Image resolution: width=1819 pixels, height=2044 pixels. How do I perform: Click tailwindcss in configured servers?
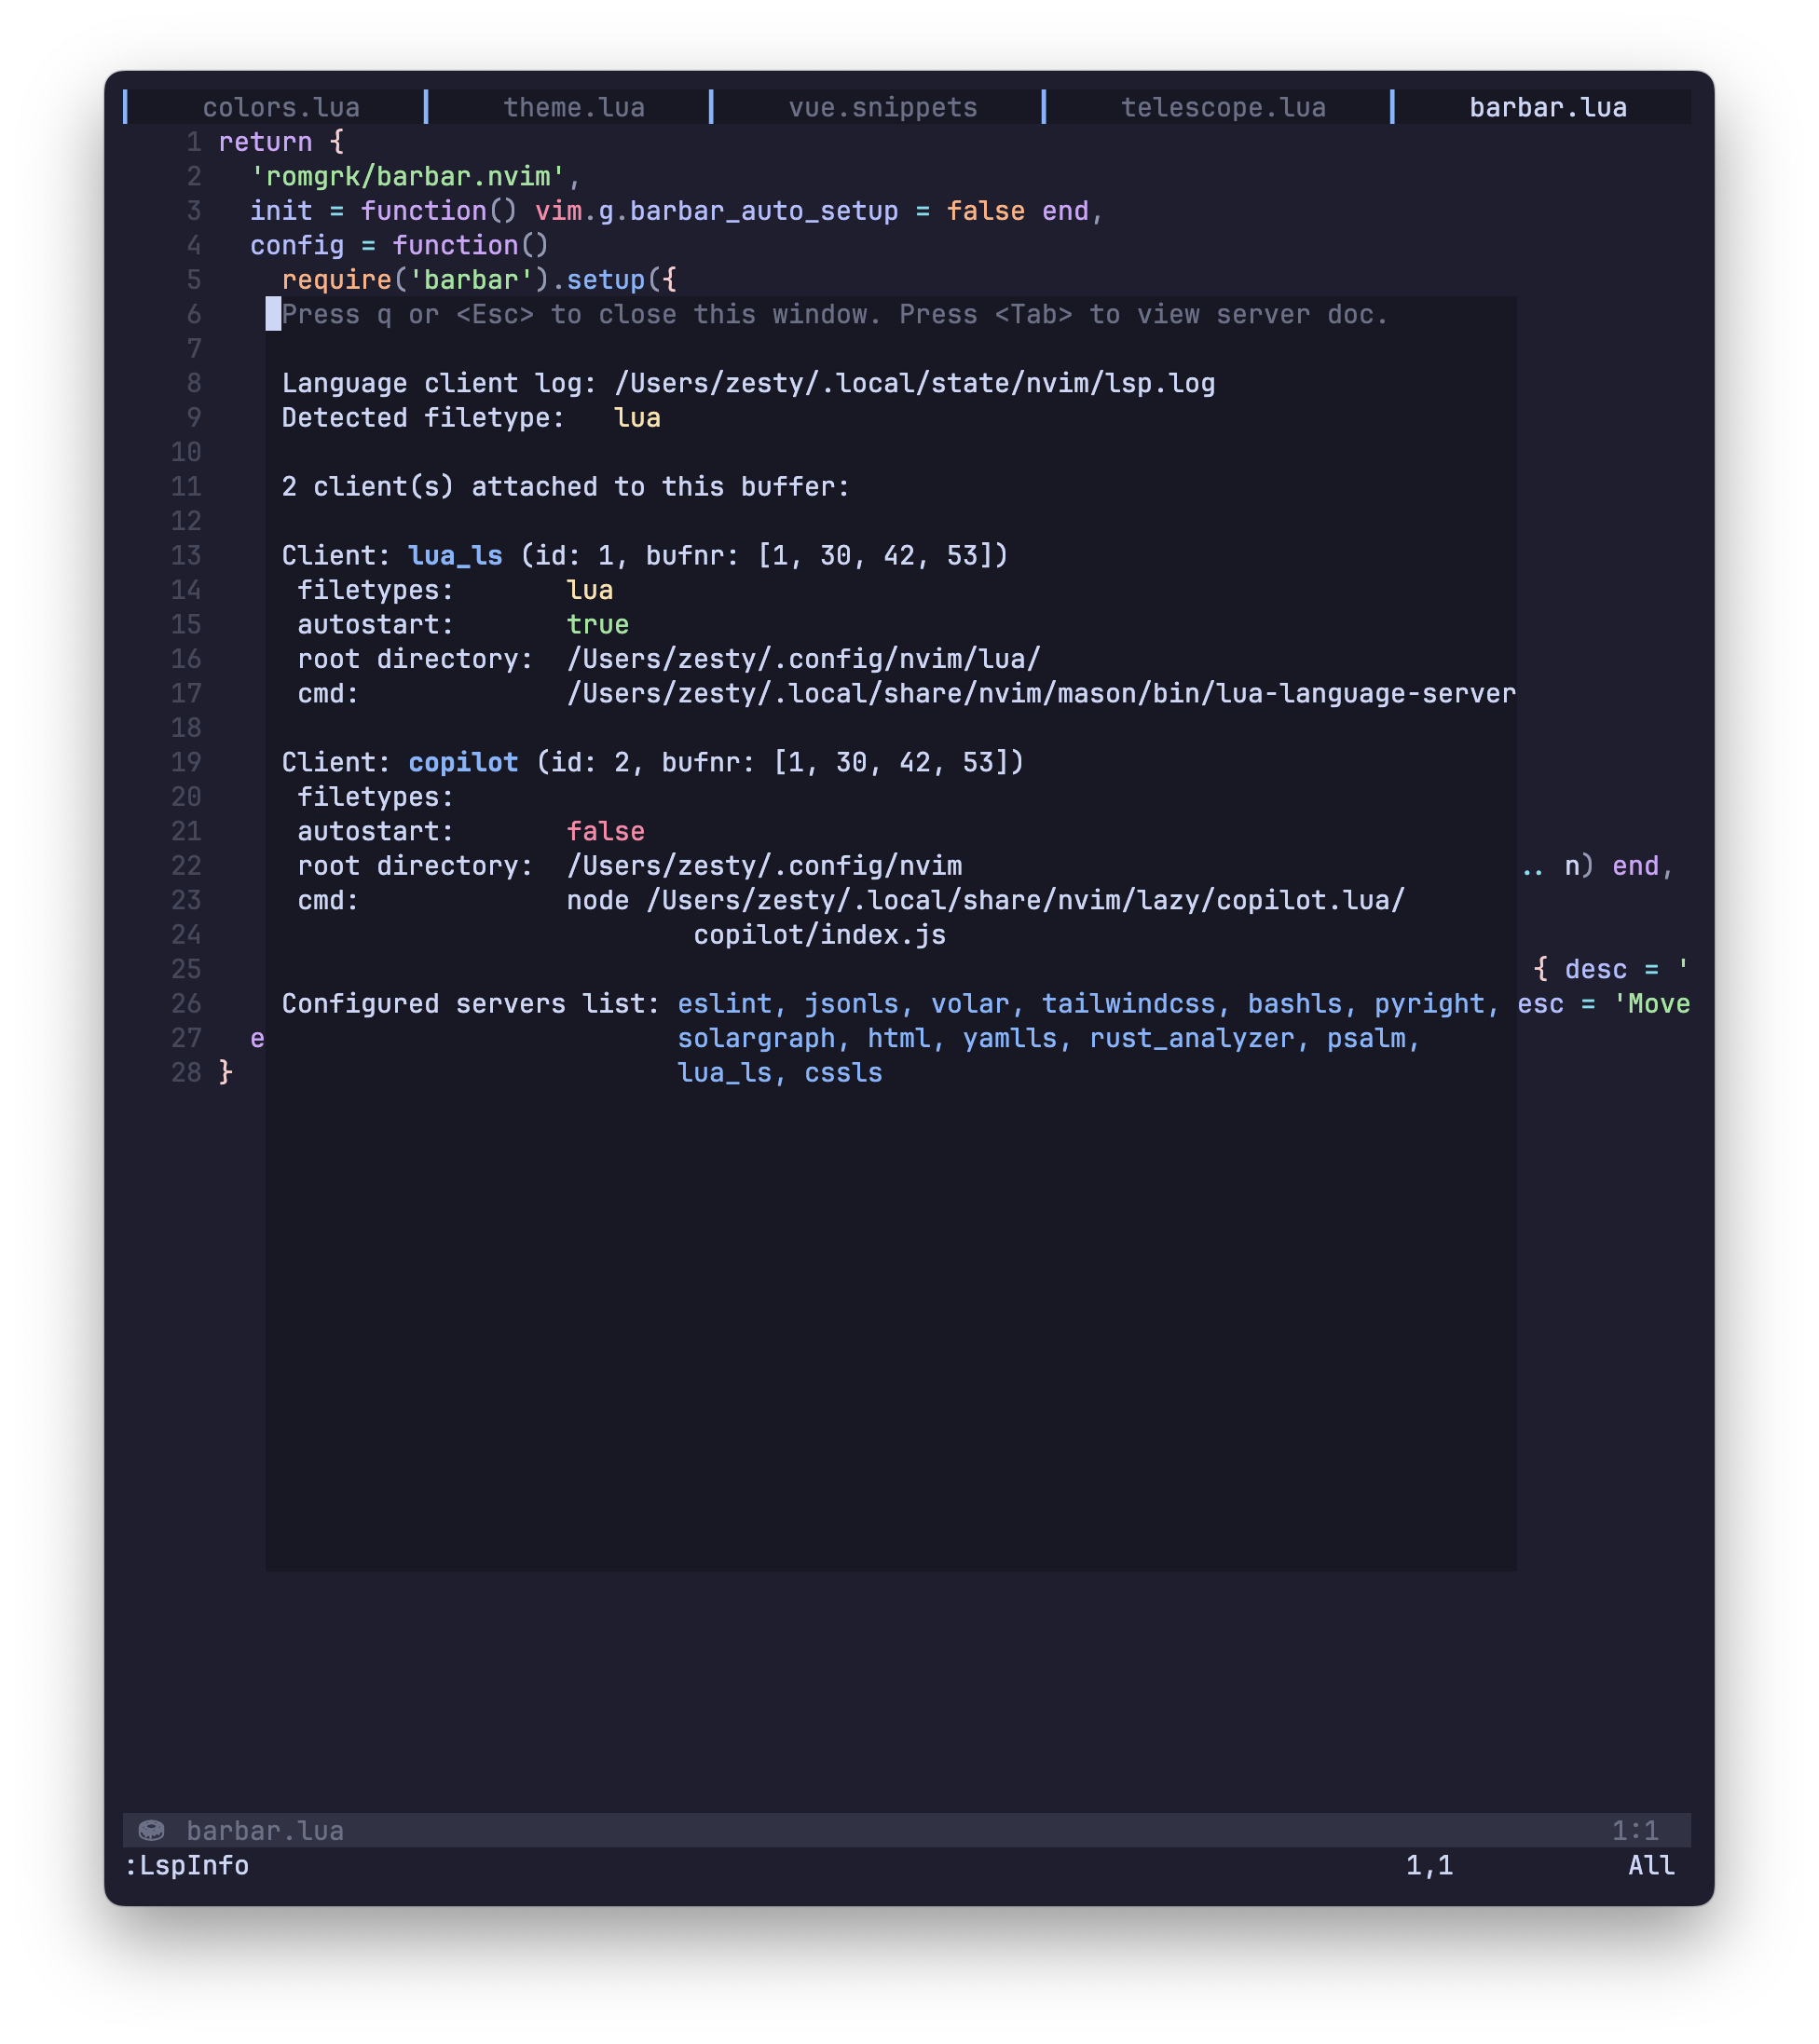[1128, 1003]
